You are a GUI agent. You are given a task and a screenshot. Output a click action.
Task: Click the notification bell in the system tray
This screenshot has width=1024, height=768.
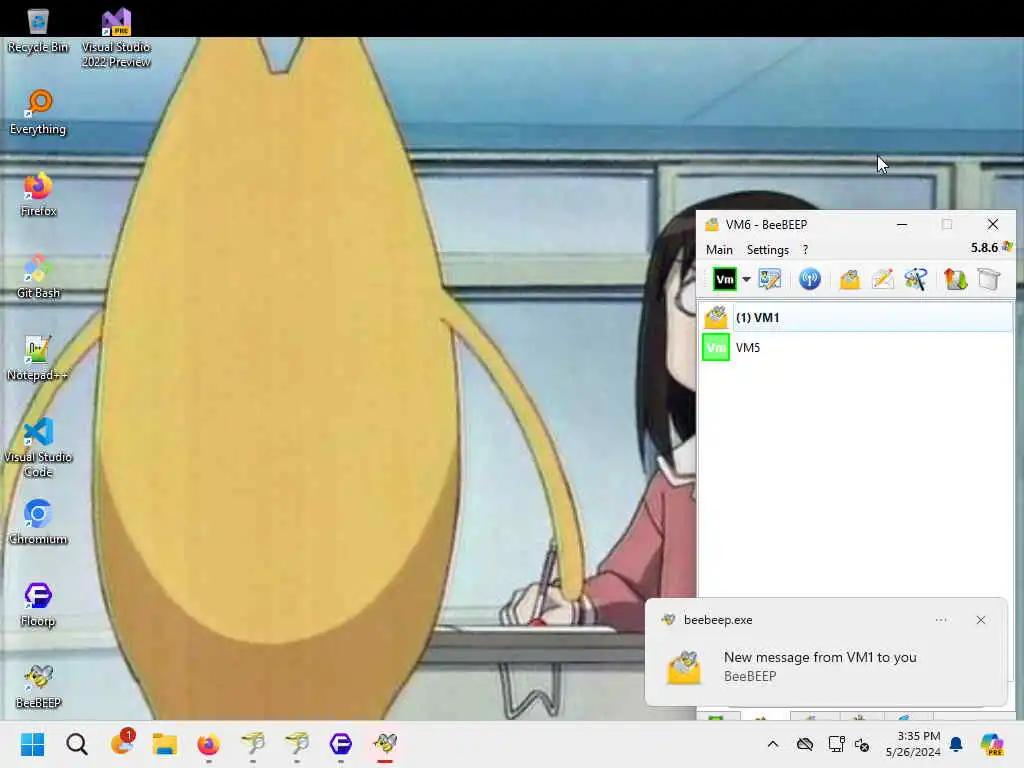click(956, 744)
